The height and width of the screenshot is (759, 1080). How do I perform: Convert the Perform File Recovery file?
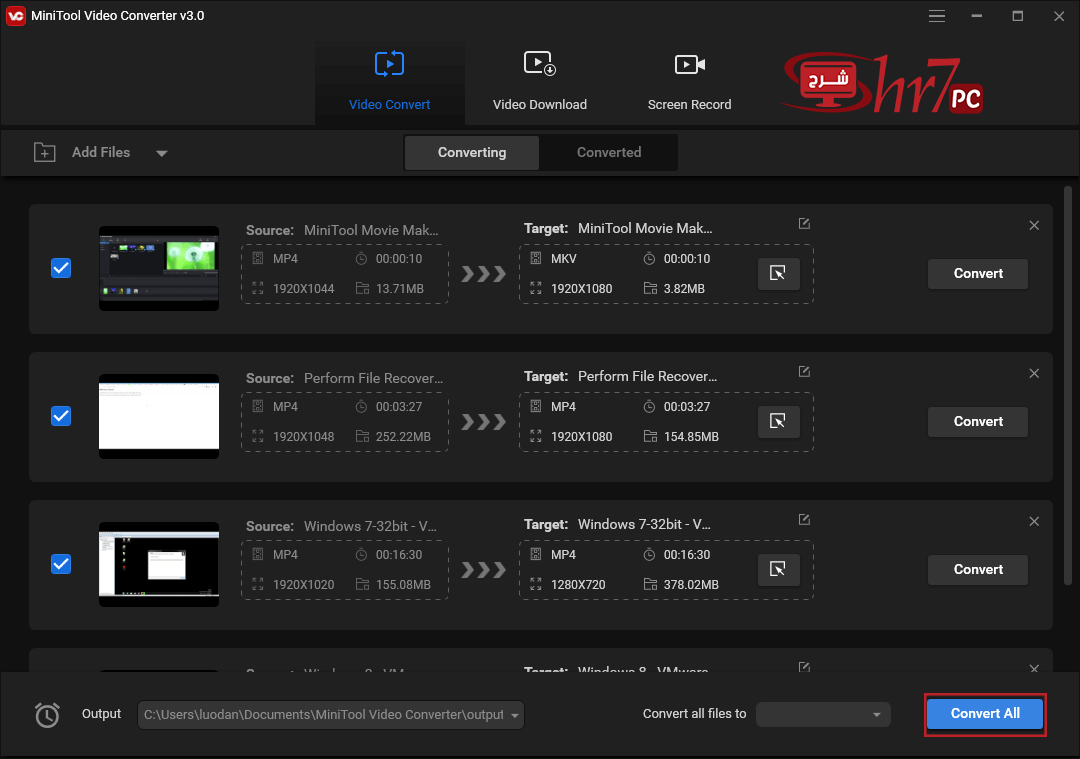[977, 422]
